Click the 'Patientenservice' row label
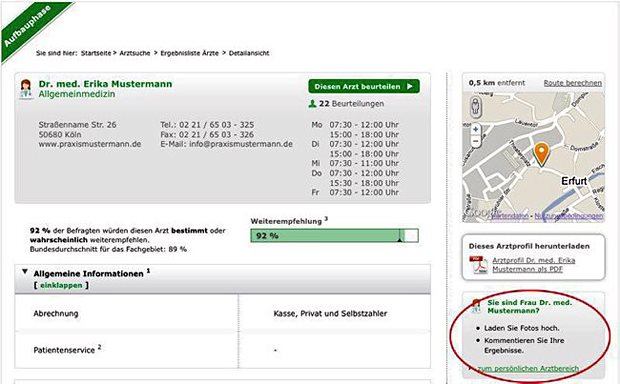 click(64, 350)
